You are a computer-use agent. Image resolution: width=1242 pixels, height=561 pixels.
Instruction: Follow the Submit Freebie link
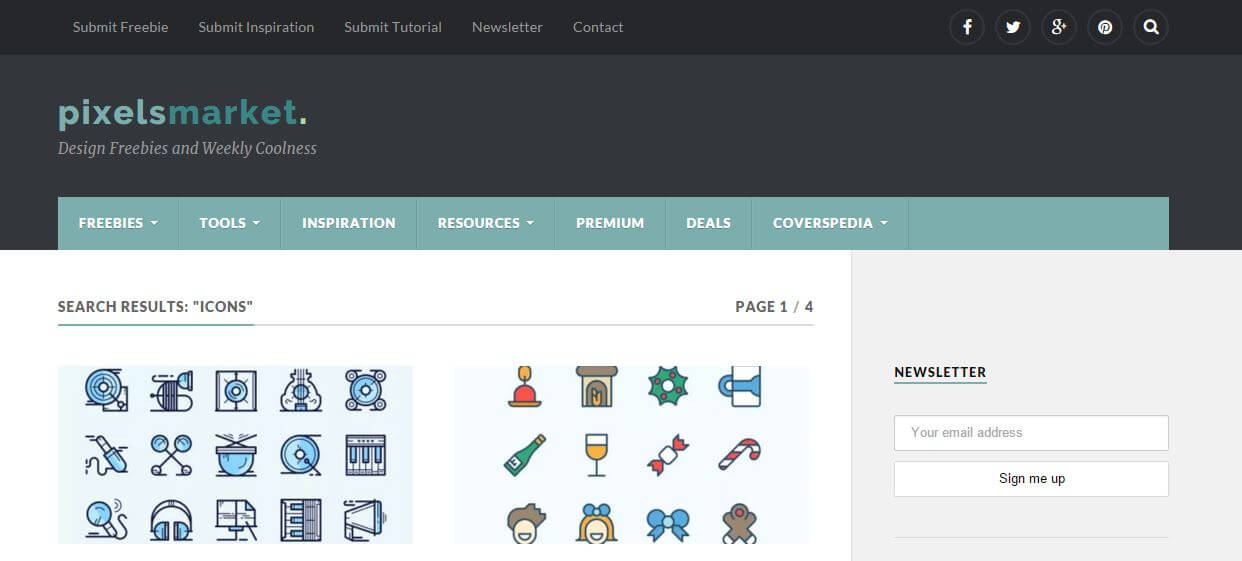pyautogui.click(x=121, y=27)
